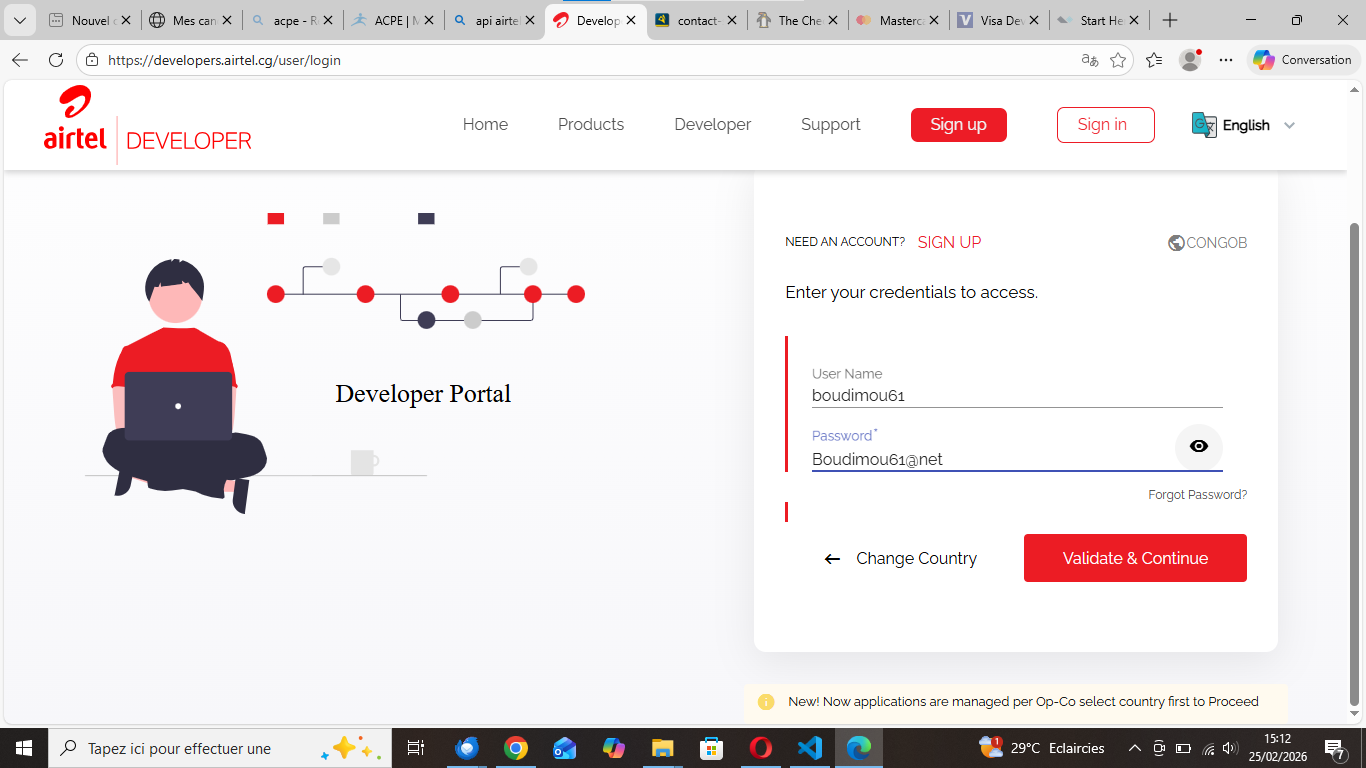1366x768 pixels.
Task: Open Thunderbird from the taskbar
Action: (x=467, y=748)
